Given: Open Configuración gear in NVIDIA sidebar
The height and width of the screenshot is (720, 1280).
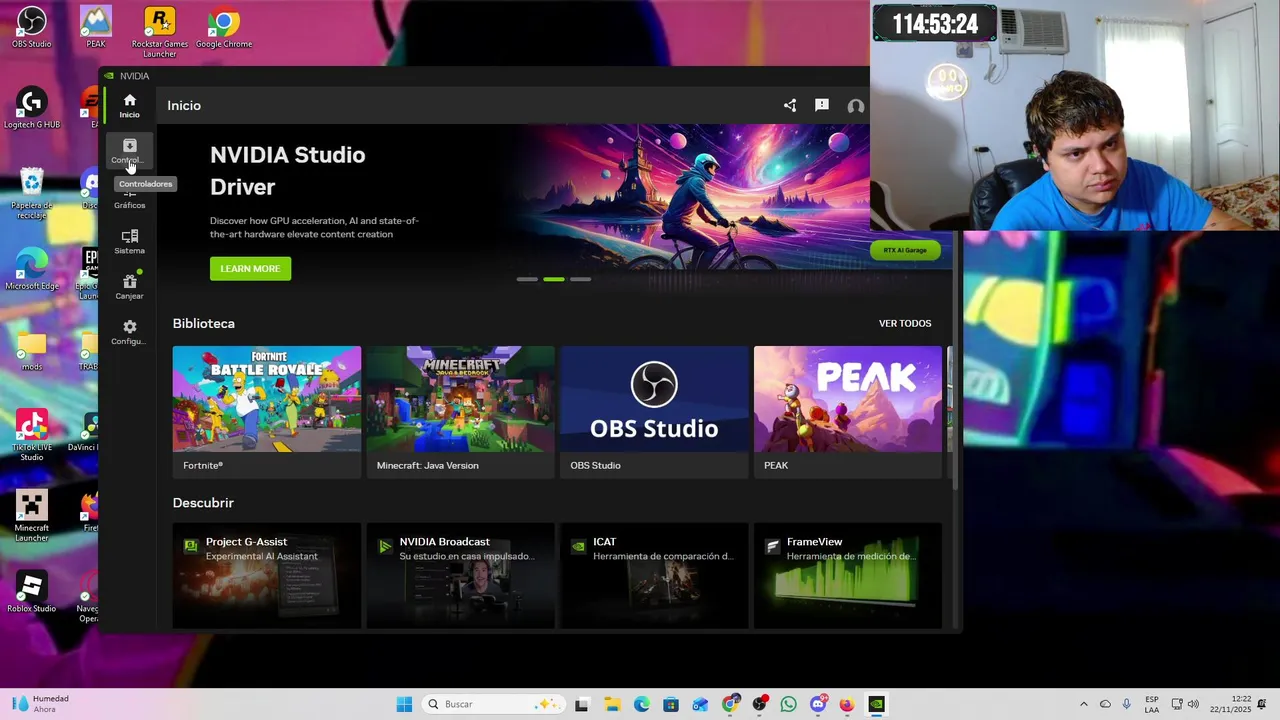Looking at the screenshot, I should (x=129, y=332).
